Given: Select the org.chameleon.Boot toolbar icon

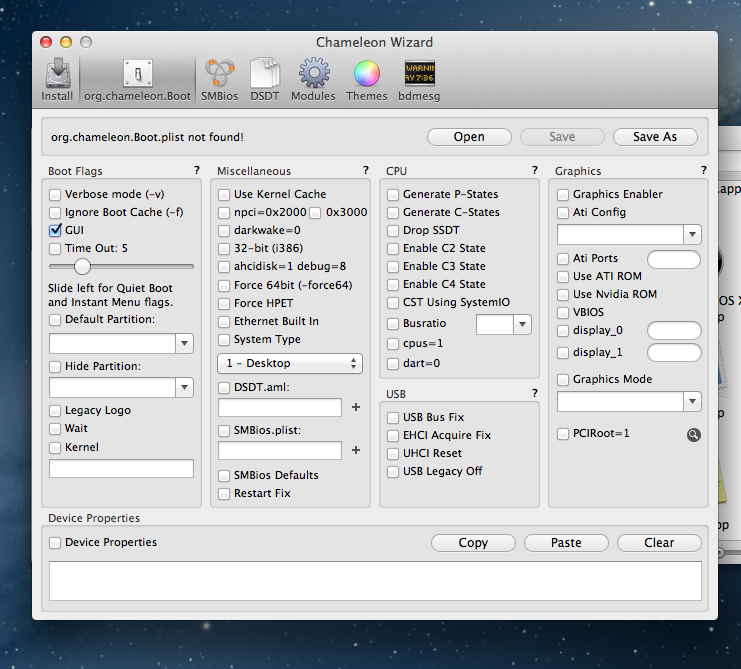Looking at the screenshot, I should [x=137, y=78].
